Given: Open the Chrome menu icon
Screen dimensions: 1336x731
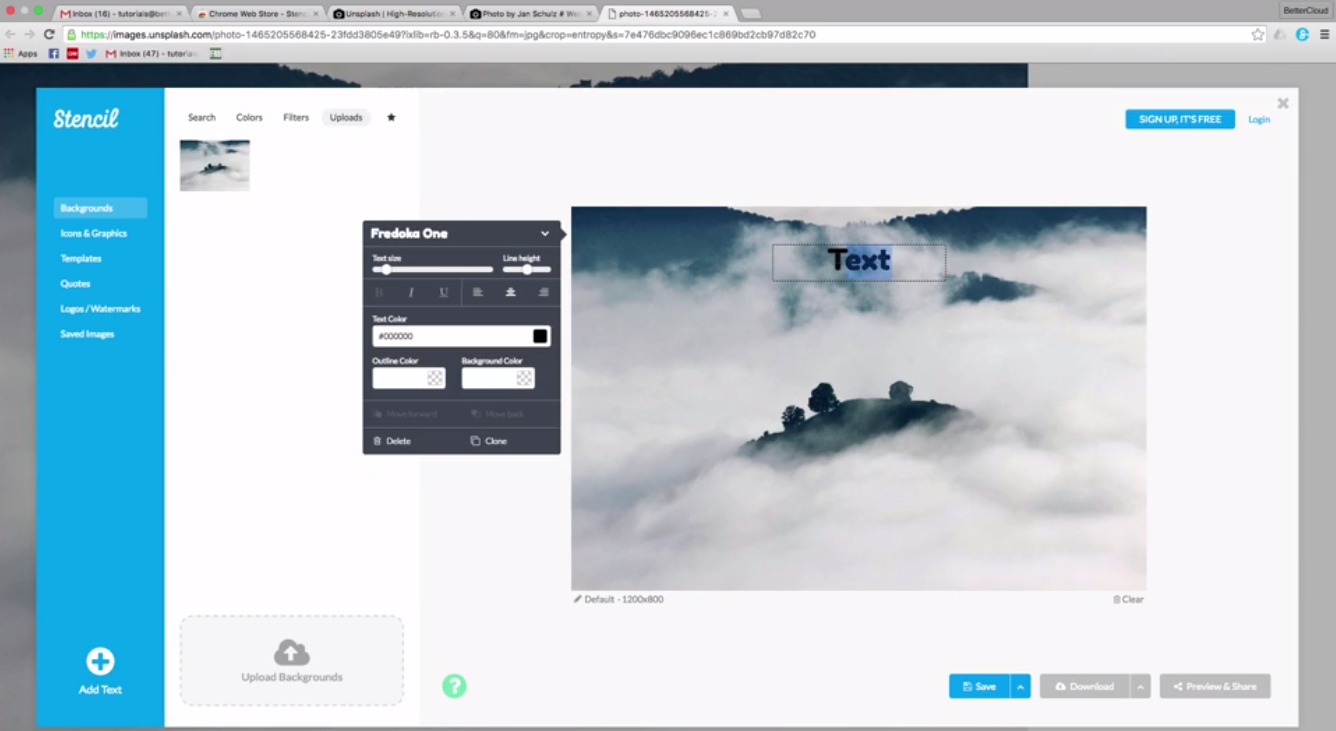Looking at the screenshot, I should coord(1324,34).
